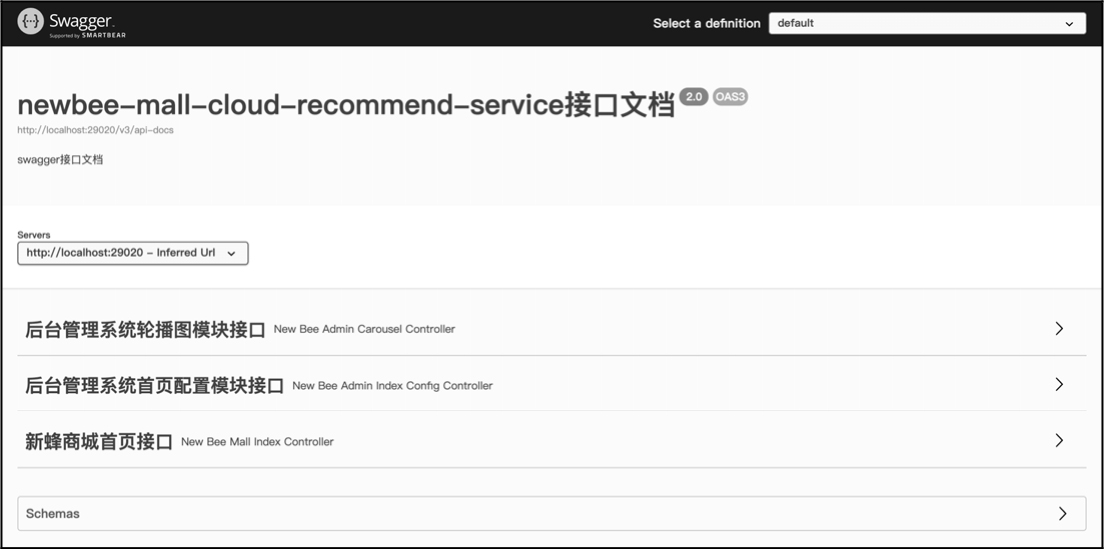The height and width of the screenshot is (549, 1104).
Task: Expand the Schemas section
Action: (x=552, y=514)
